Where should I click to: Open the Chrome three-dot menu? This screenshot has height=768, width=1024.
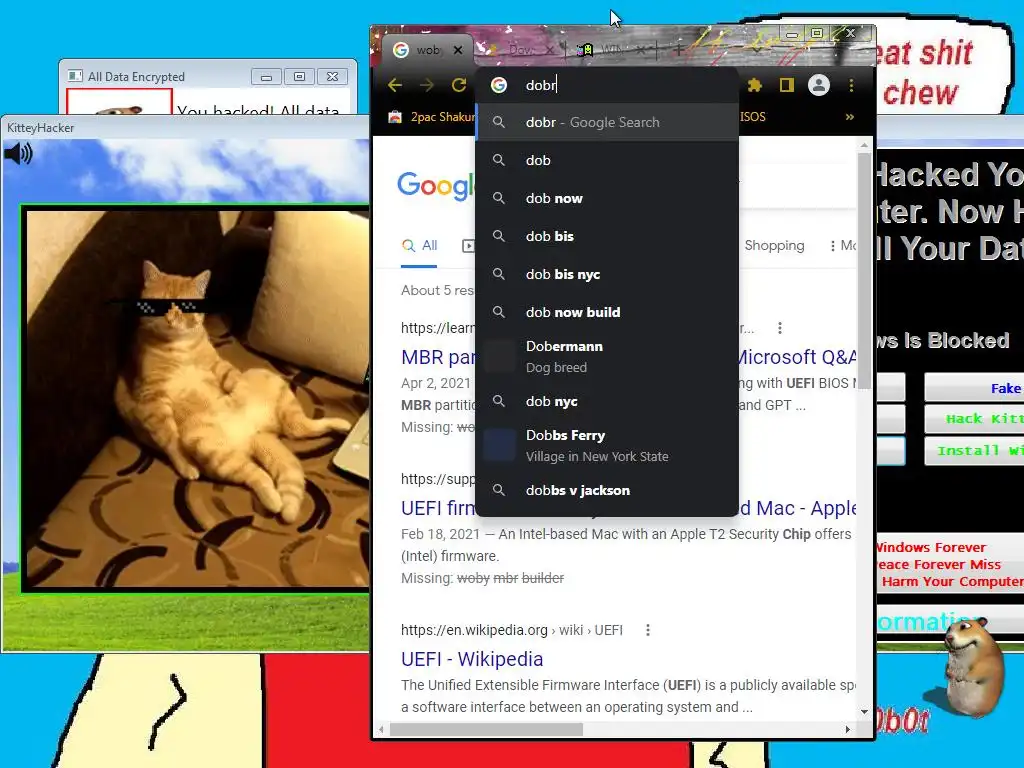pyautogui.click(x=851, y=85)
